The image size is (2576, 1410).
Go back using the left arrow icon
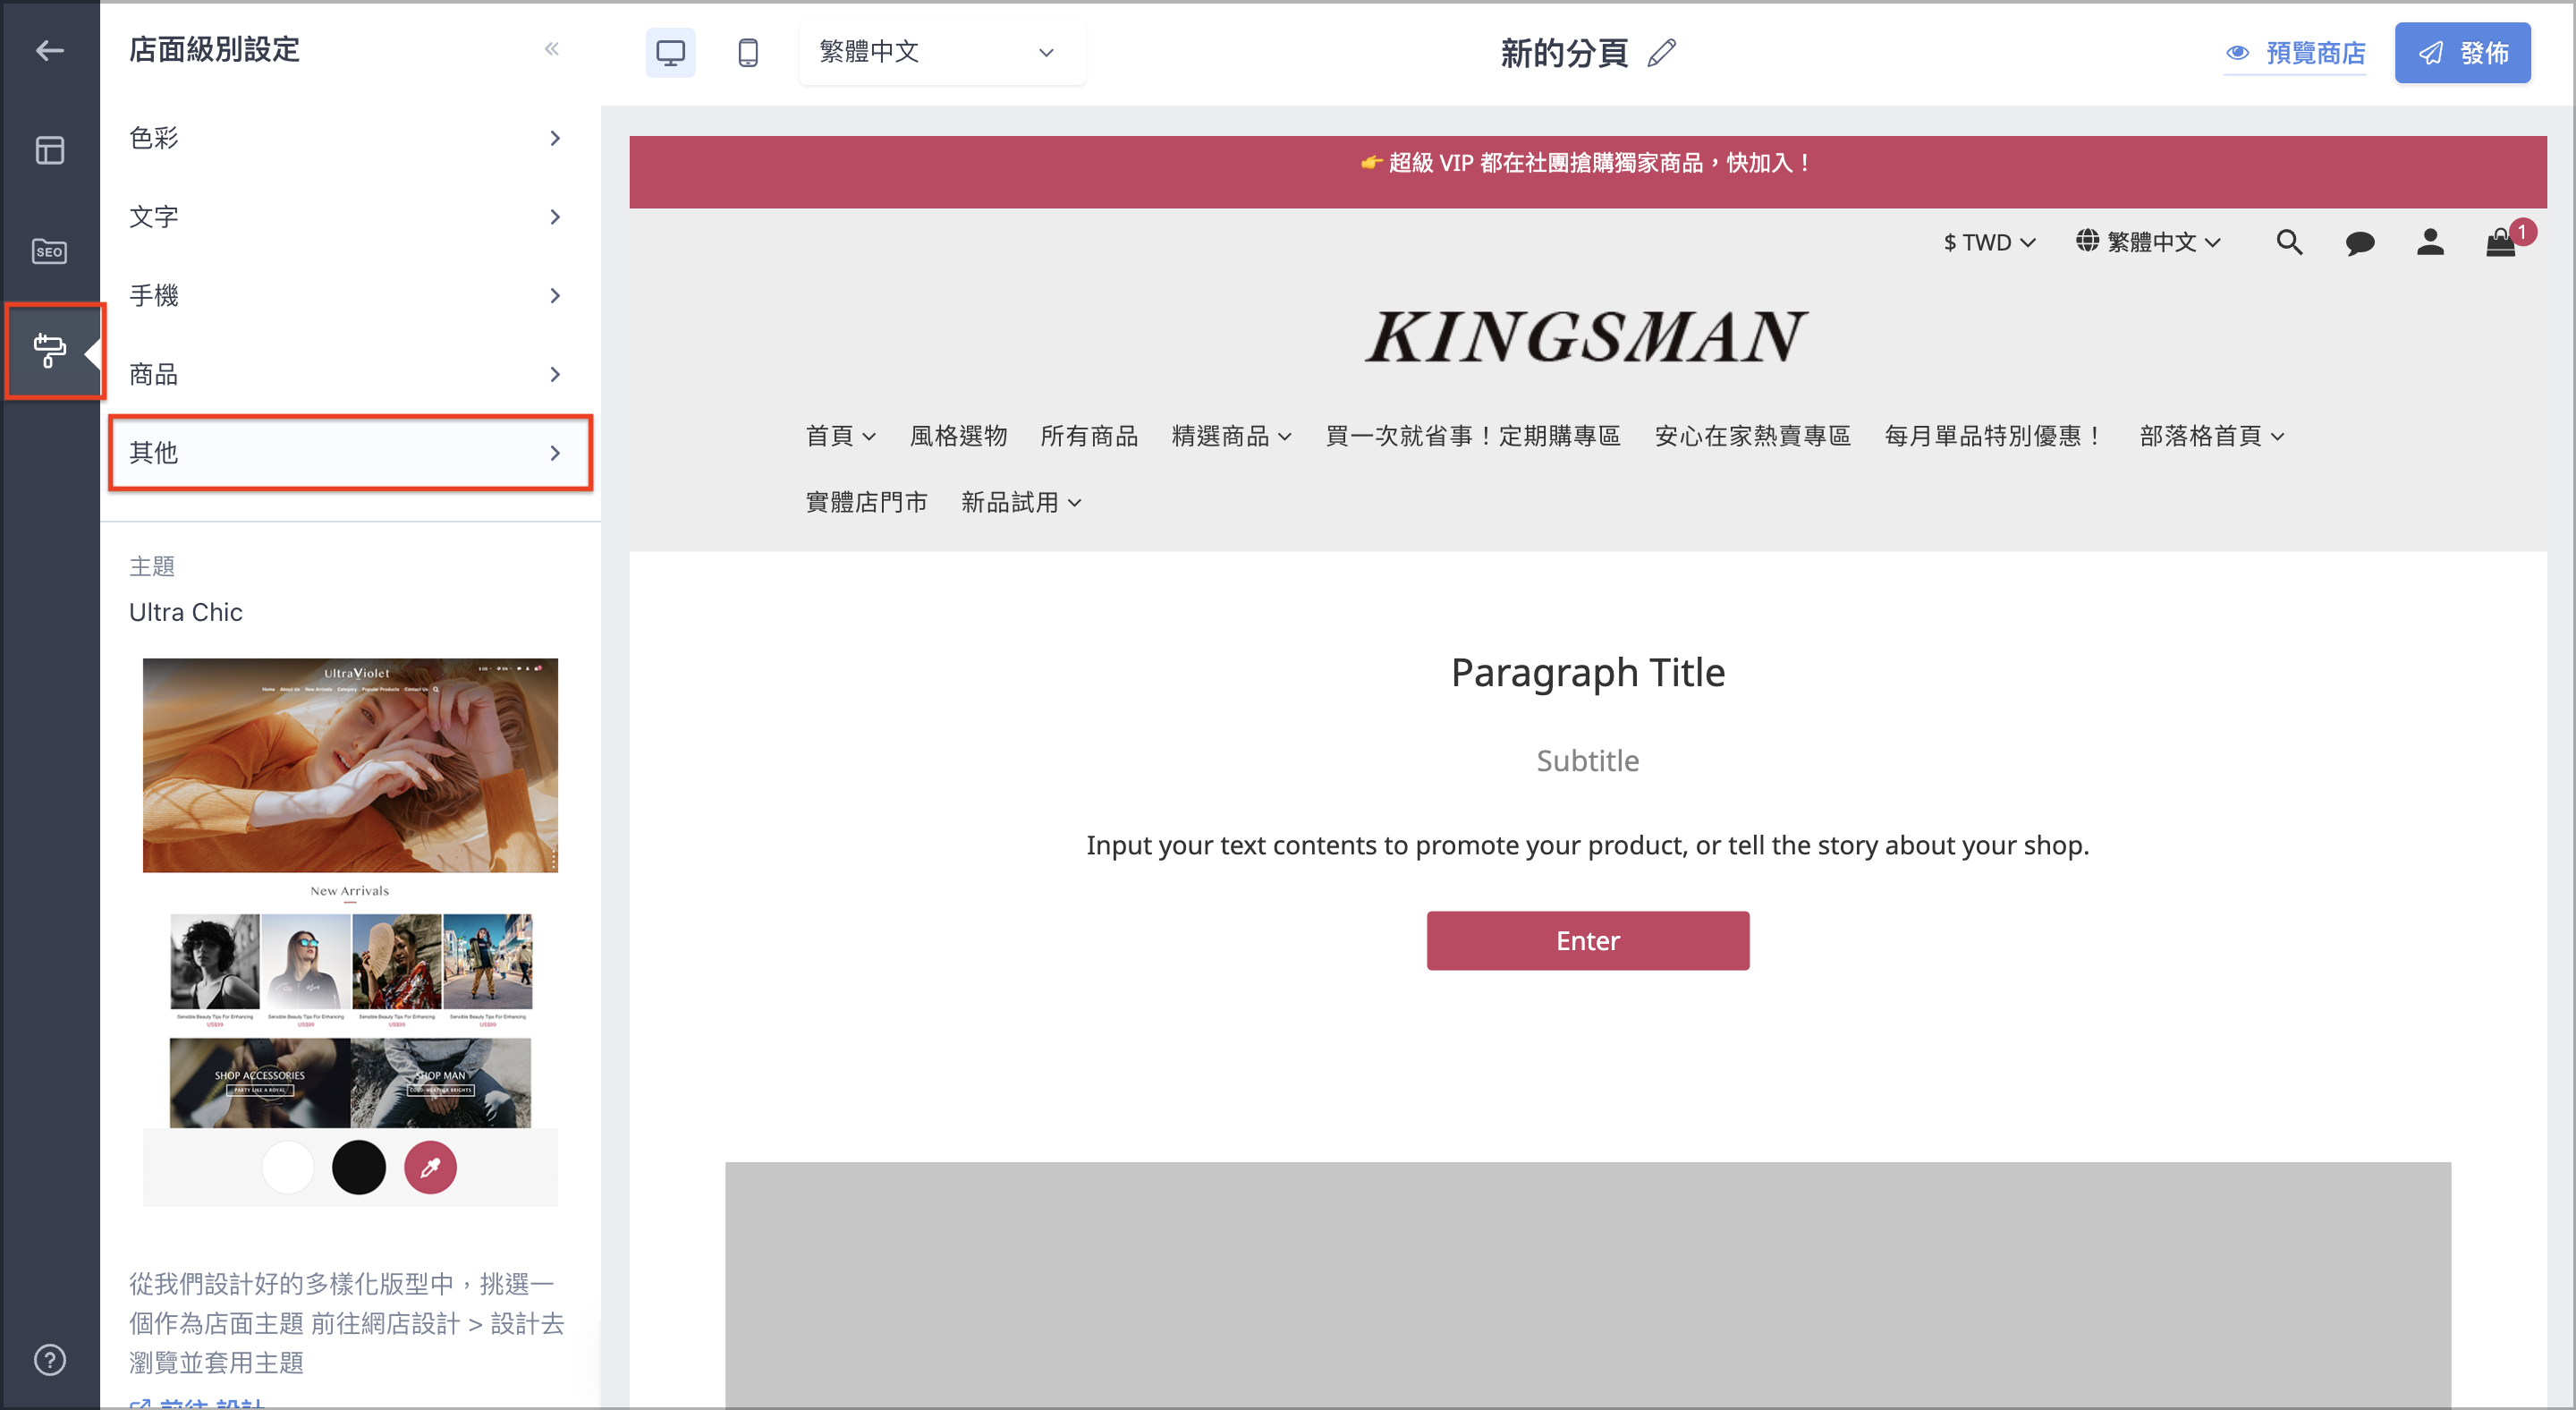(x=49, y=50)
